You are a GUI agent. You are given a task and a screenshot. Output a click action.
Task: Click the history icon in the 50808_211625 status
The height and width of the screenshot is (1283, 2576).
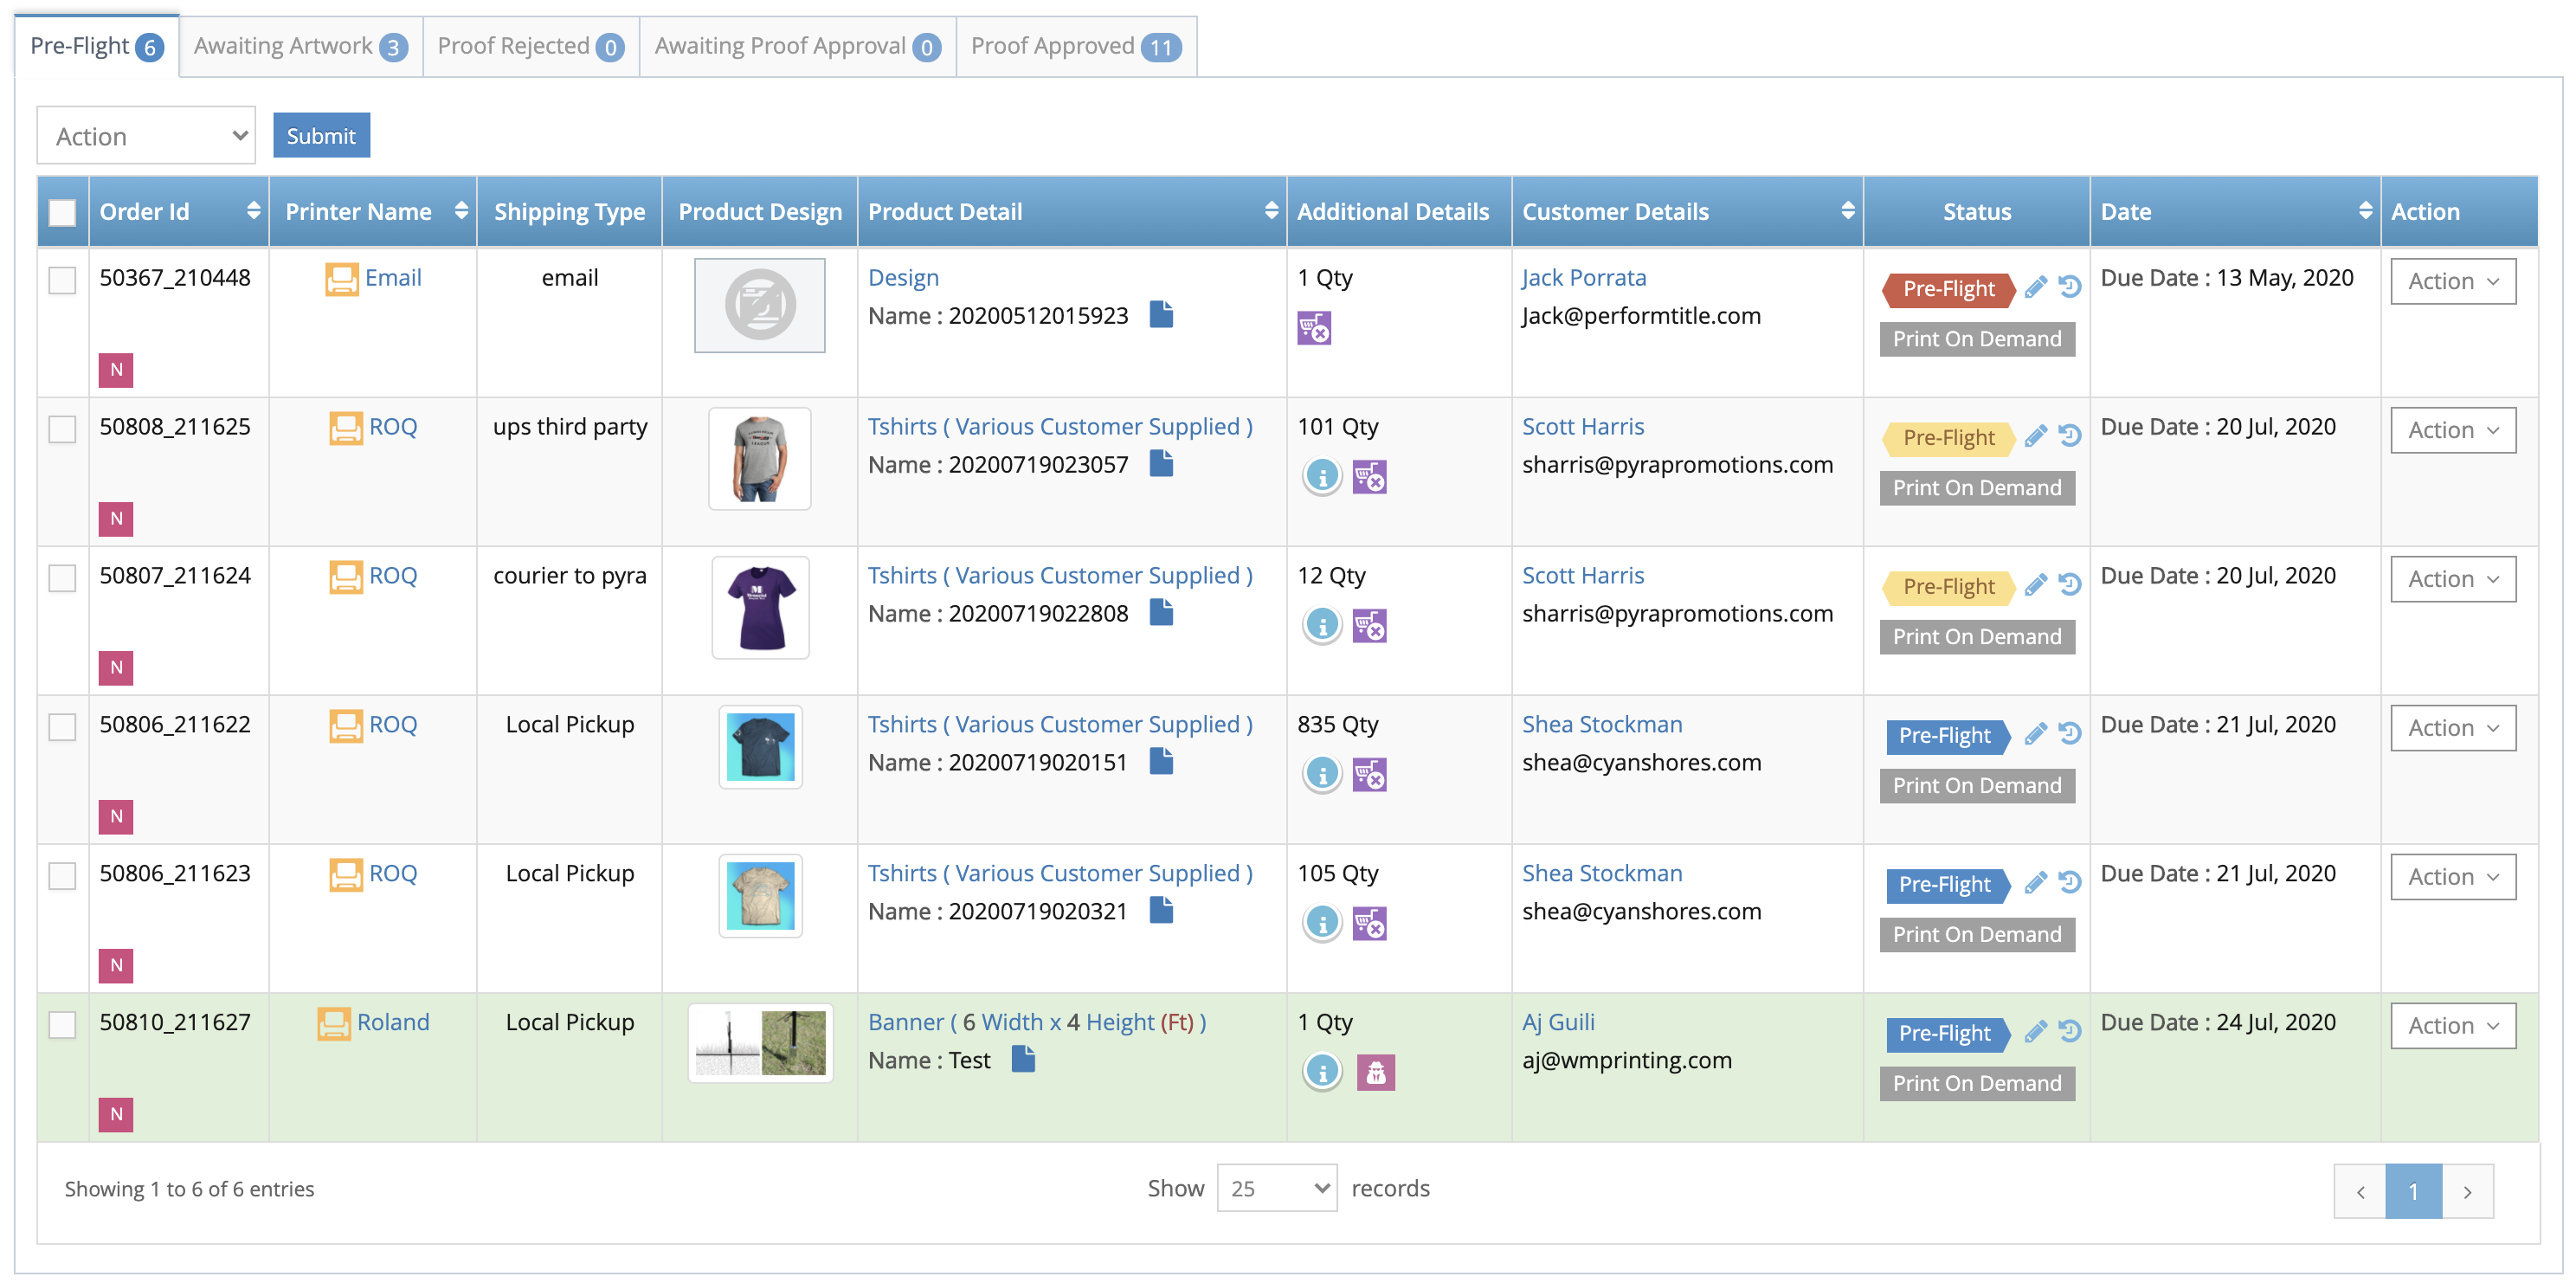2070,436
